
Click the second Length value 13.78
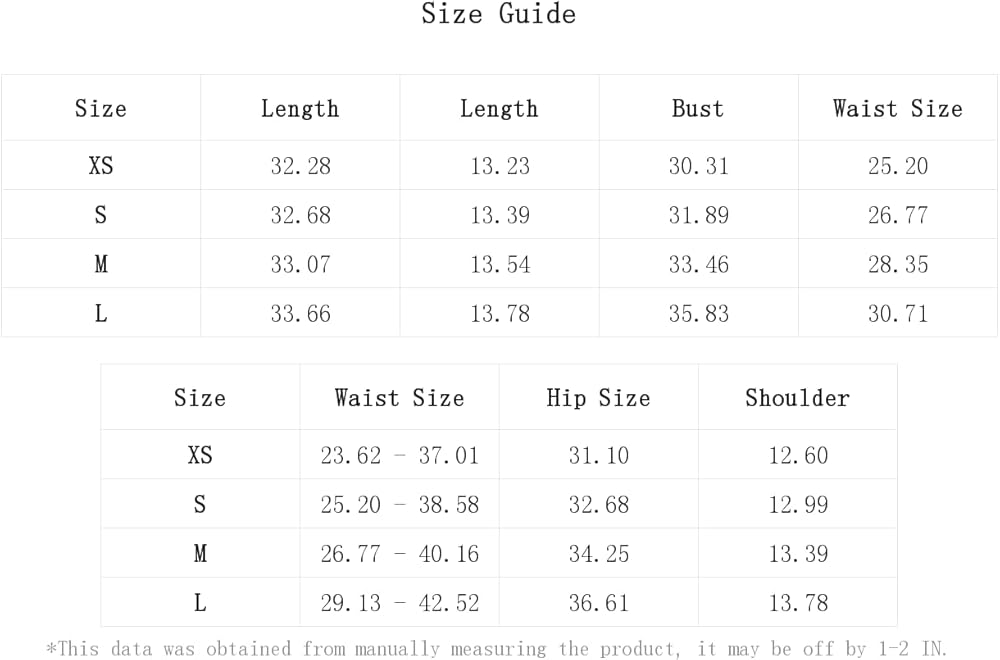[x=499, y=313]
